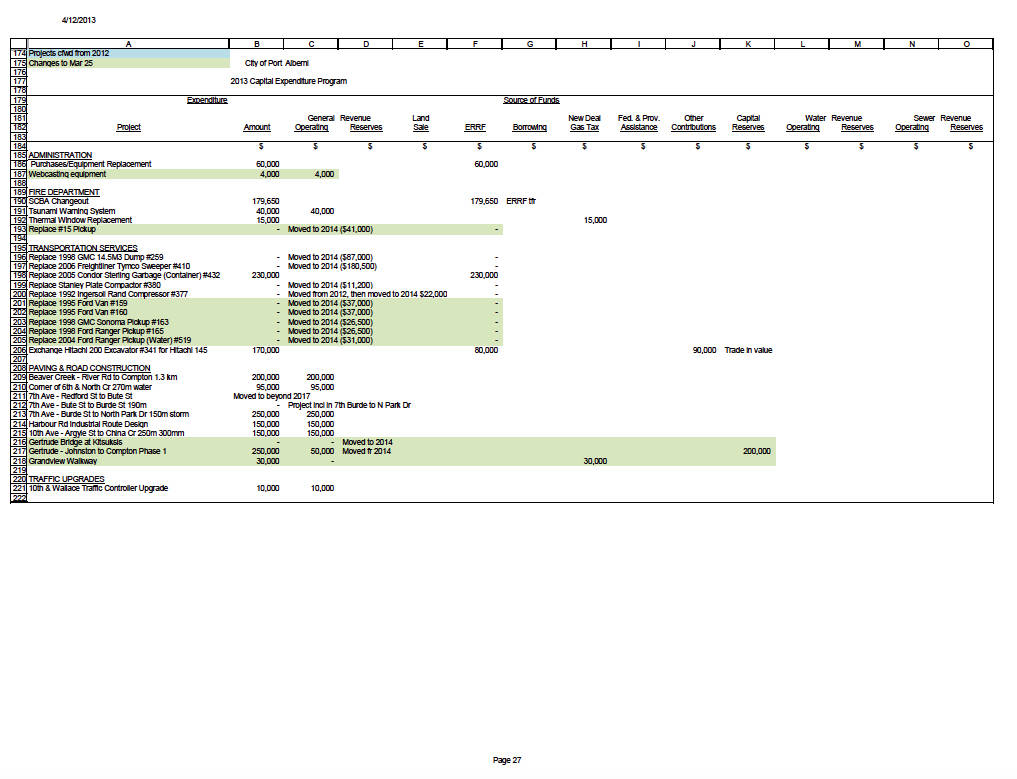Click column header O
Screen dimensions: 1017x779
click(966, 43)
